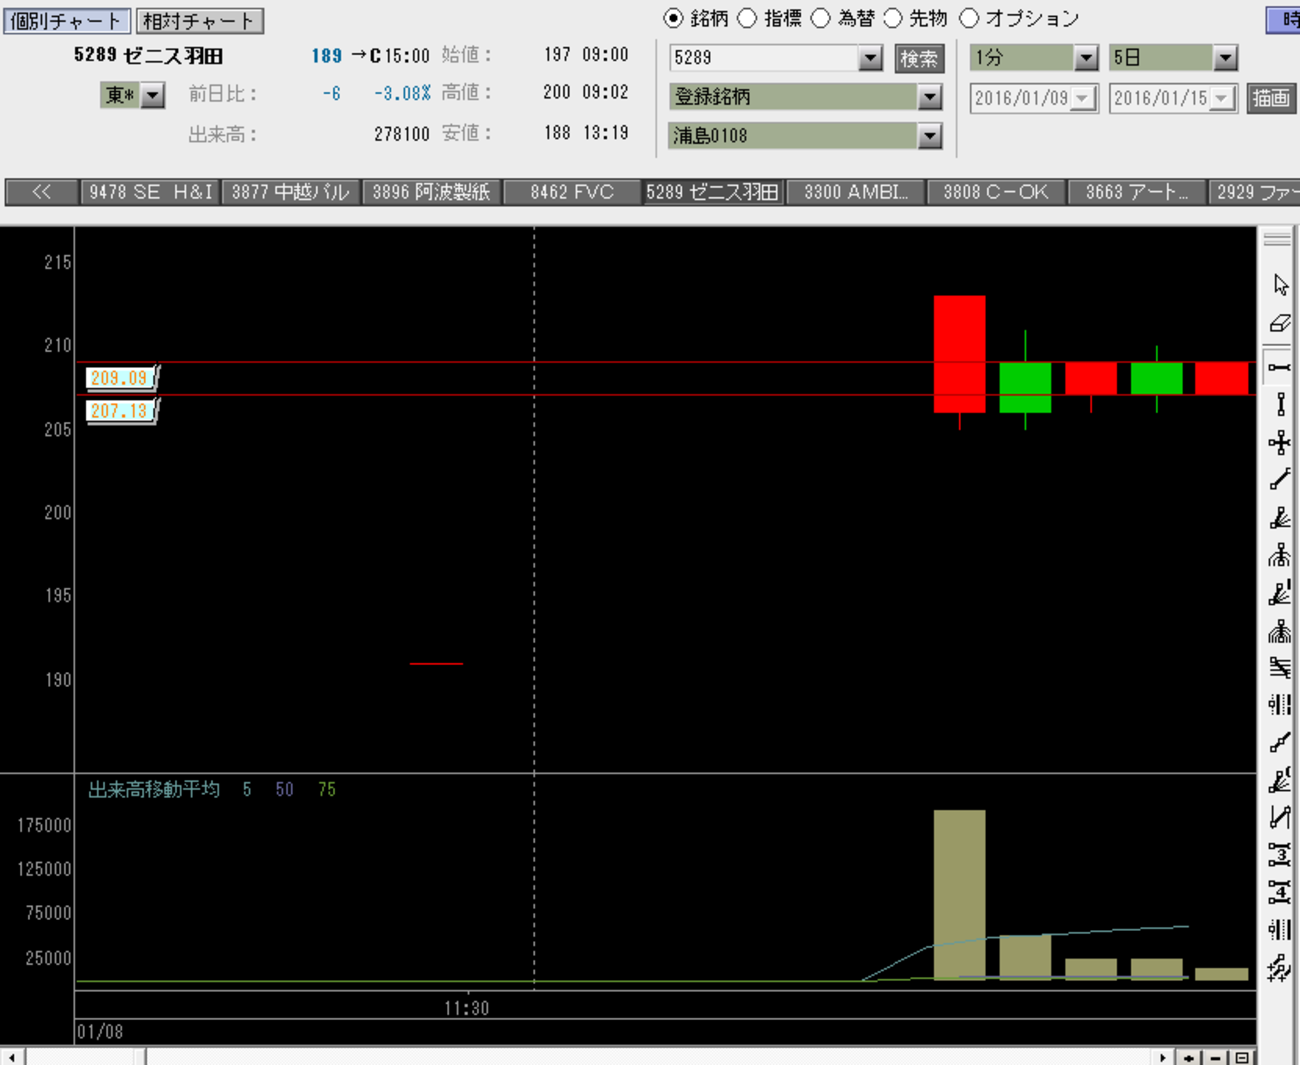Click the << previous tabs button

click(x=41, y=192)
